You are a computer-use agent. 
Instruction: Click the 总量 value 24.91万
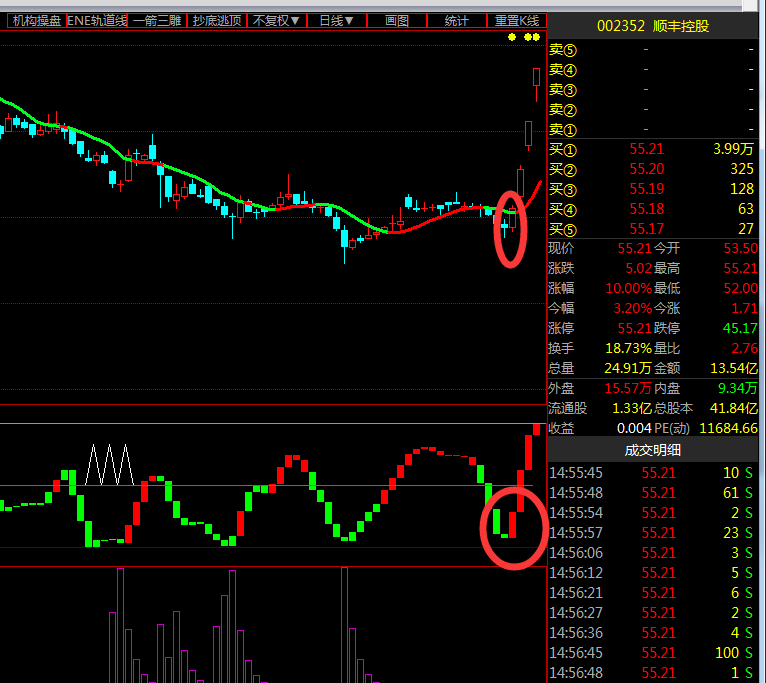[628, 368]
